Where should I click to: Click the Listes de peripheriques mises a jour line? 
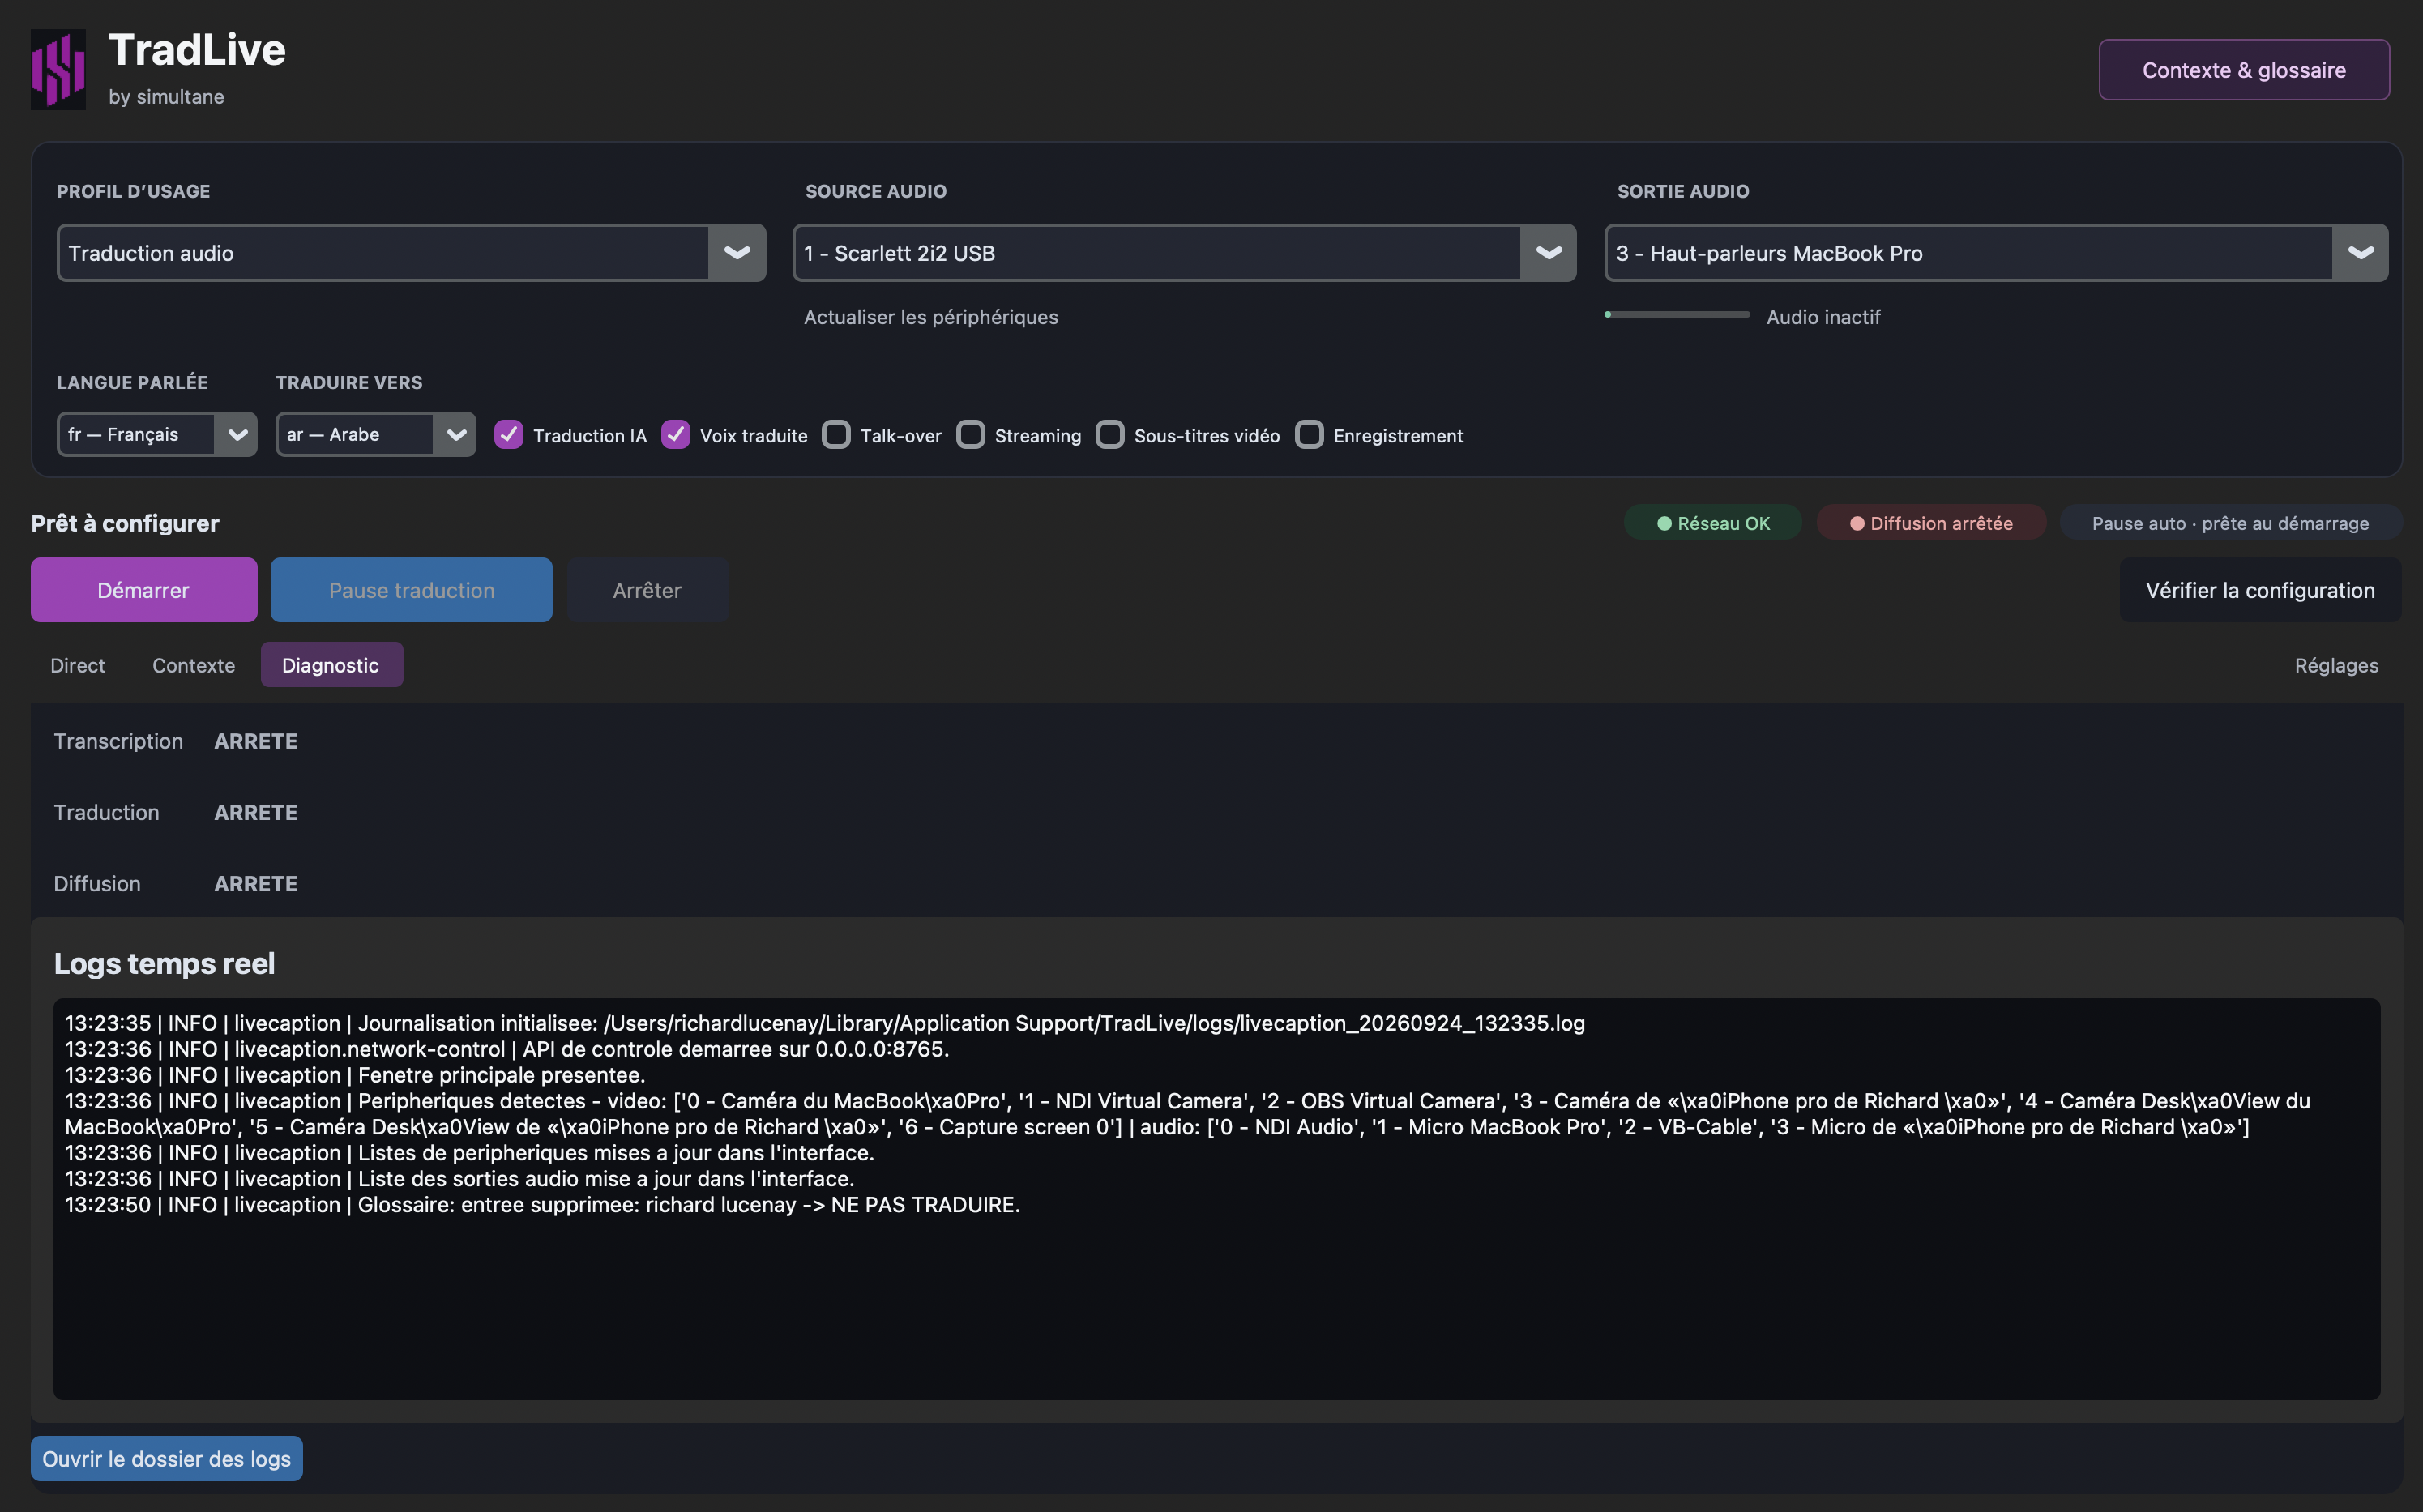470,1153
